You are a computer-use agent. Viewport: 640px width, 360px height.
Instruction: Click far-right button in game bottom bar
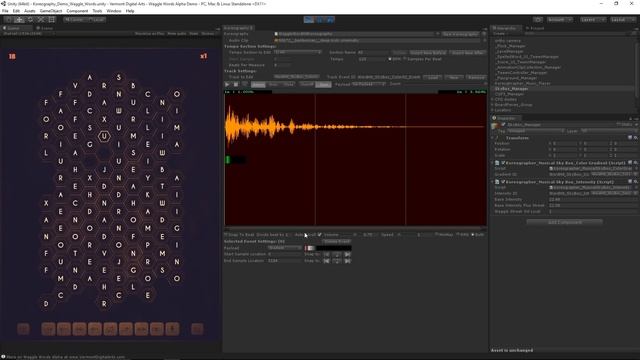pyautogui.click(x=197, y=329)
